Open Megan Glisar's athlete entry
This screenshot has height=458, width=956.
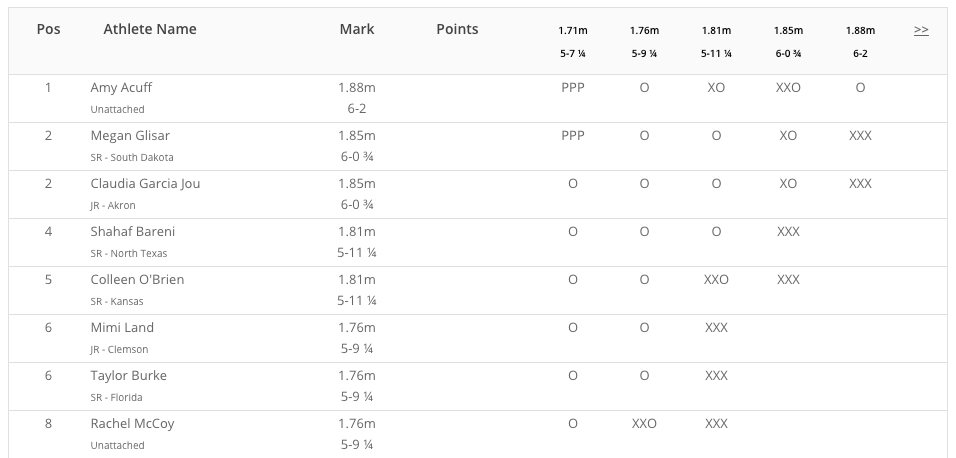pyautogui.click(x=130, y=135)
